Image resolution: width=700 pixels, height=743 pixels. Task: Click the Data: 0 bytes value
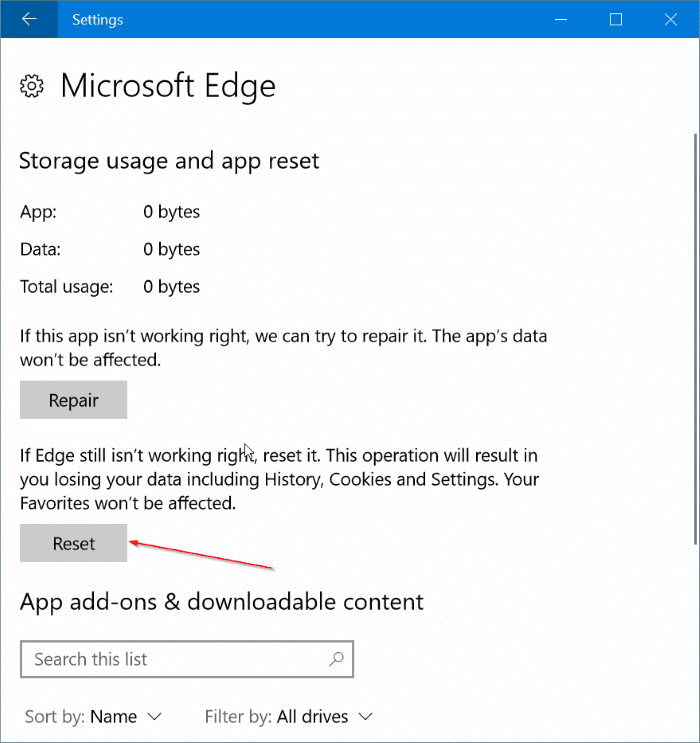tap(172, 249)
